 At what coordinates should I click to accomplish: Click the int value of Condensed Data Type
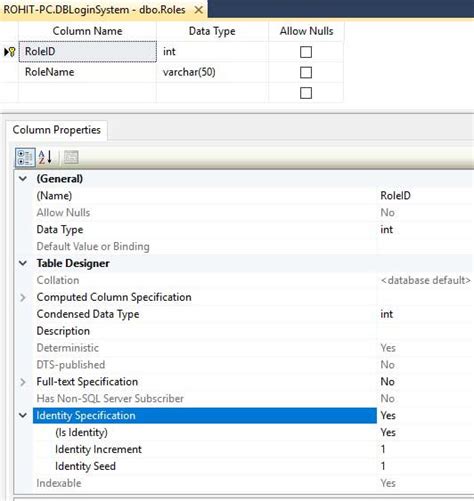coord(386,314)
